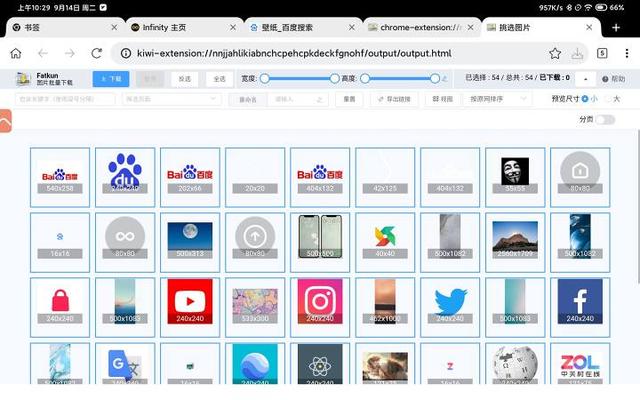Viewport: 640px width, 400px height.
Task: Focus the keyword filter input field
Action: 65,99
